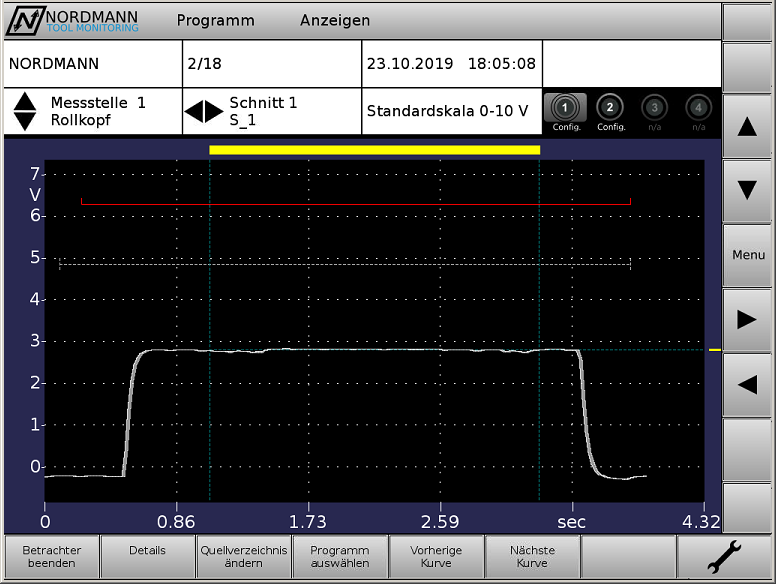Click the yellow time range bar

pos(374,150)
